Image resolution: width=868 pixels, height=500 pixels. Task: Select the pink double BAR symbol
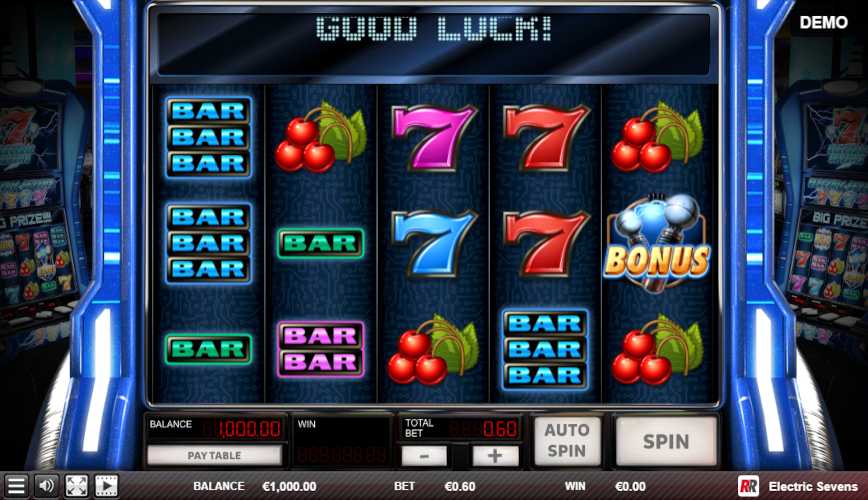tap(321, 349)
